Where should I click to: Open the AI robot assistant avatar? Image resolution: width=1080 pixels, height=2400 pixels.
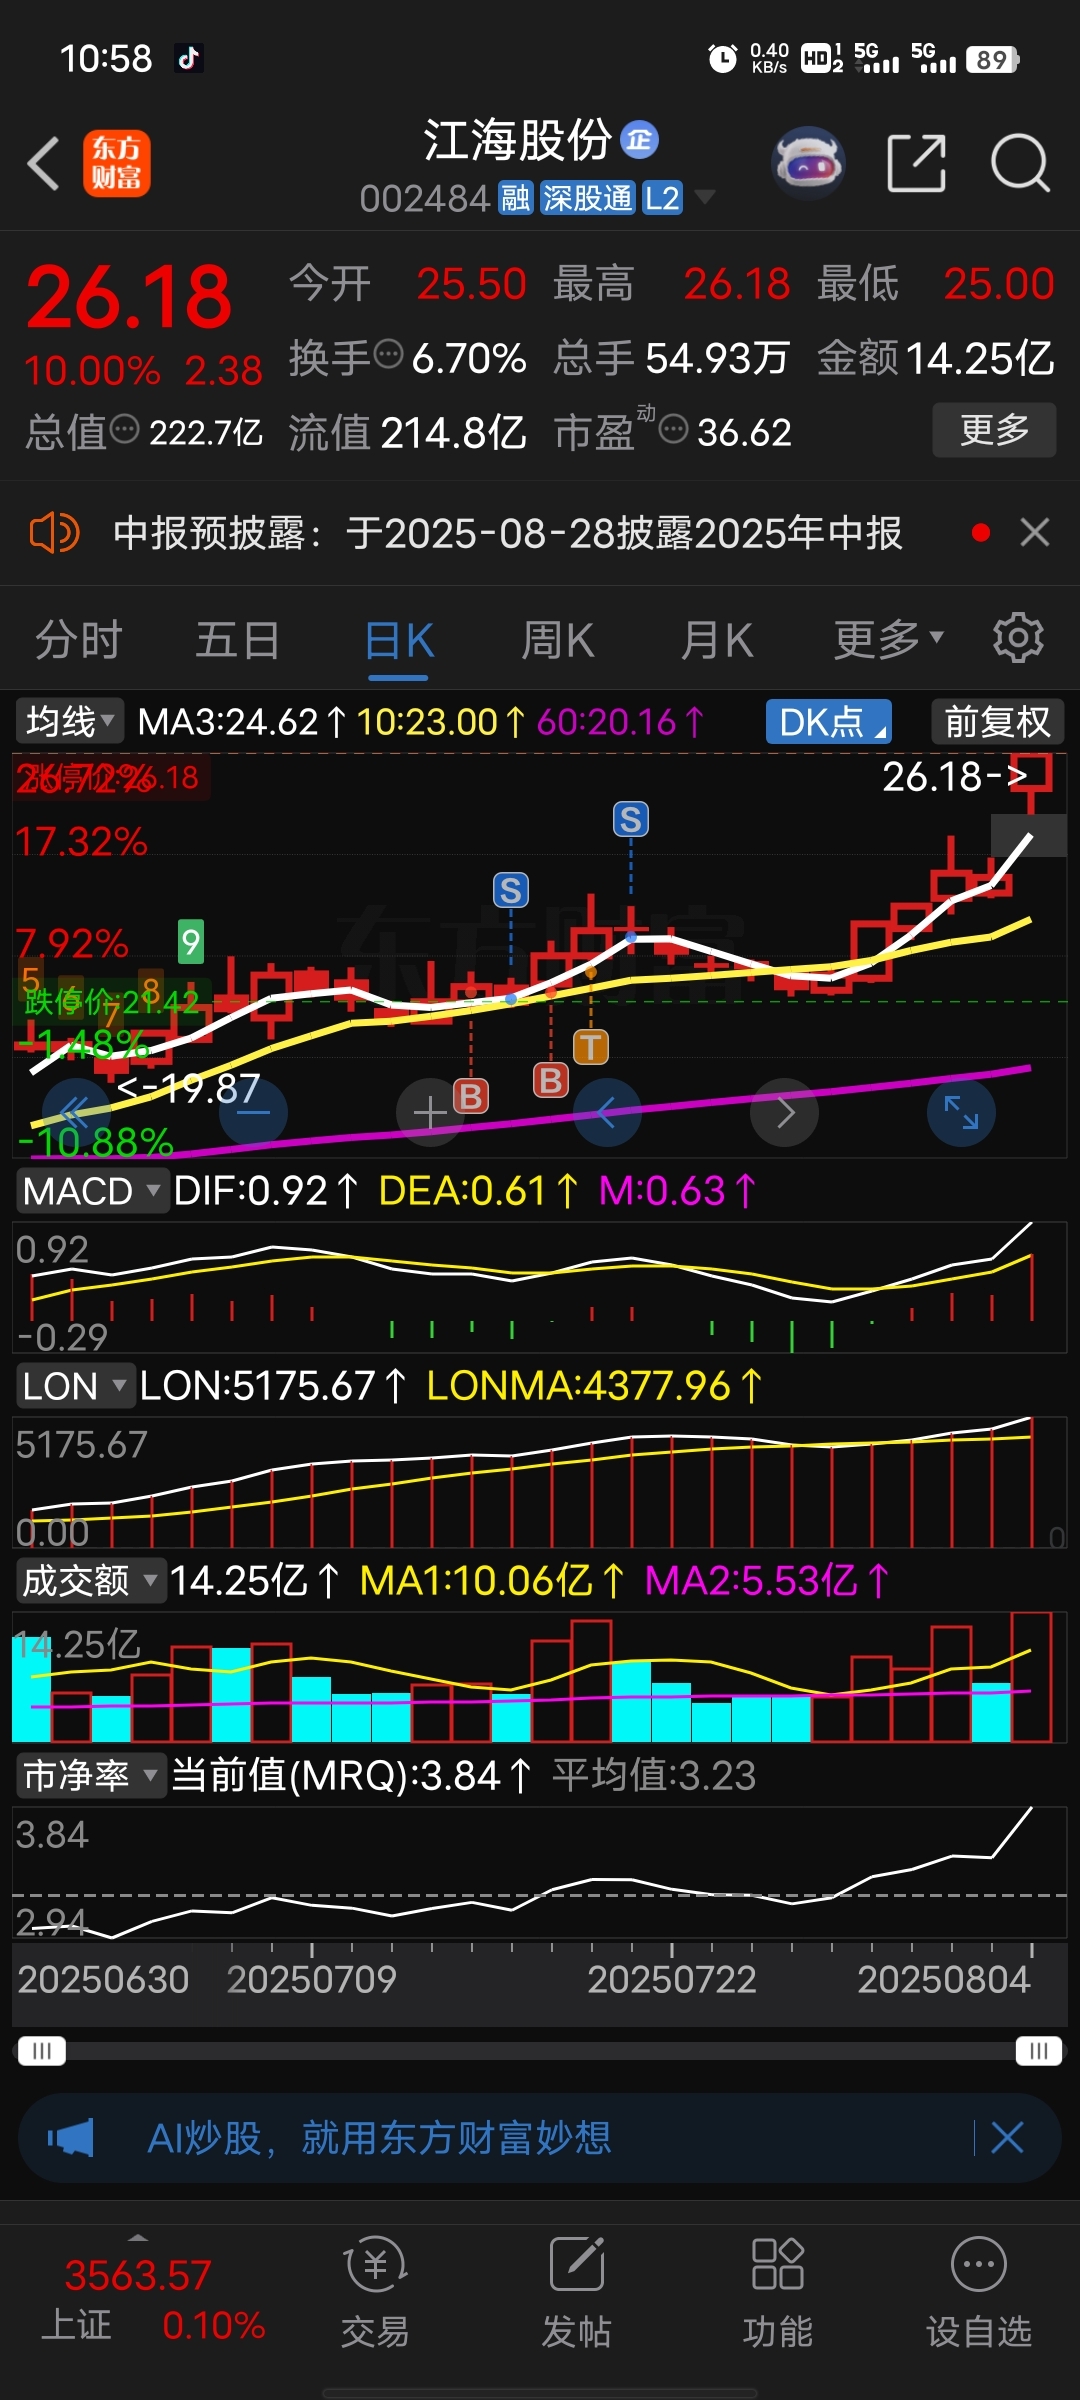pyautogui.click(x=808, y=162)
